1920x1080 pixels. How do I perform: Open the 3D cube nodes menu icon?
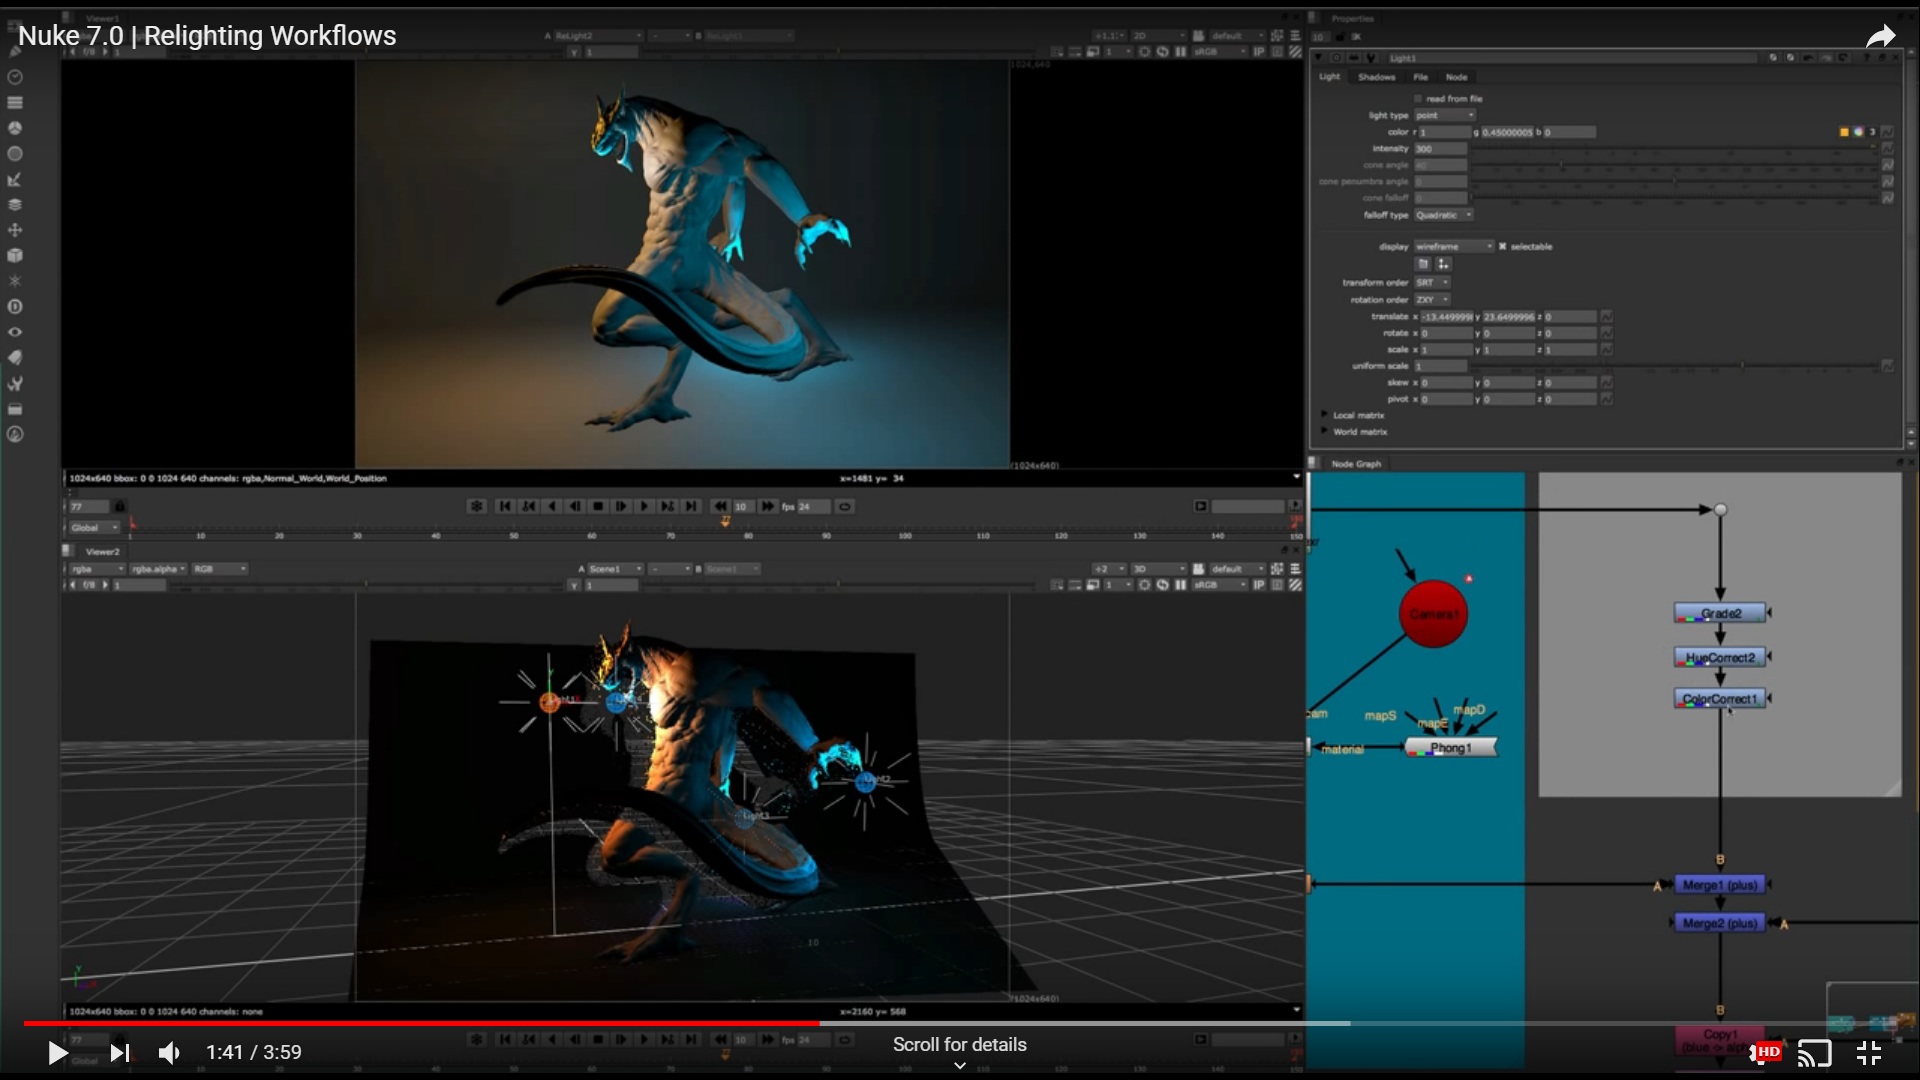pyautogui.click(x=15, y=256)
